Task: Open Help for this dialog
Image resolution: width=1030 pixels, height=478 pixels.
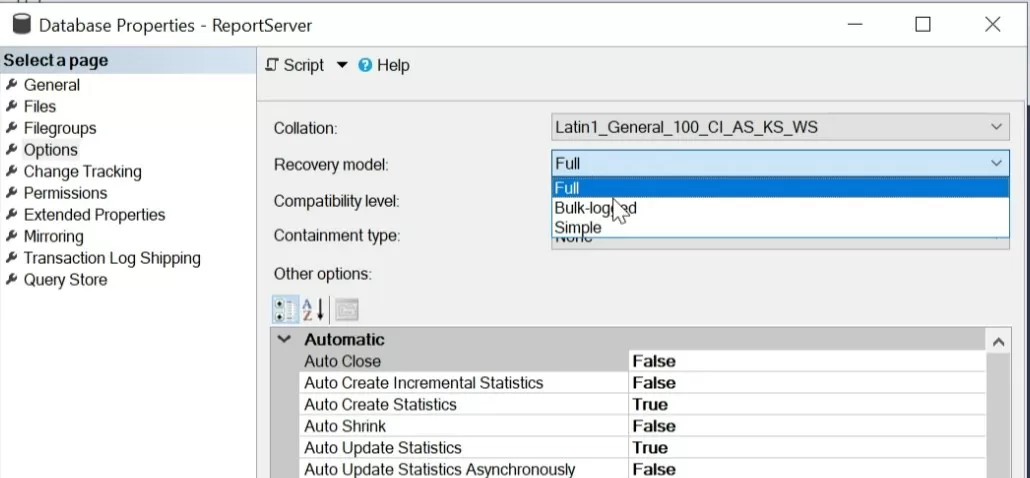Action: (x=384, y=65)
